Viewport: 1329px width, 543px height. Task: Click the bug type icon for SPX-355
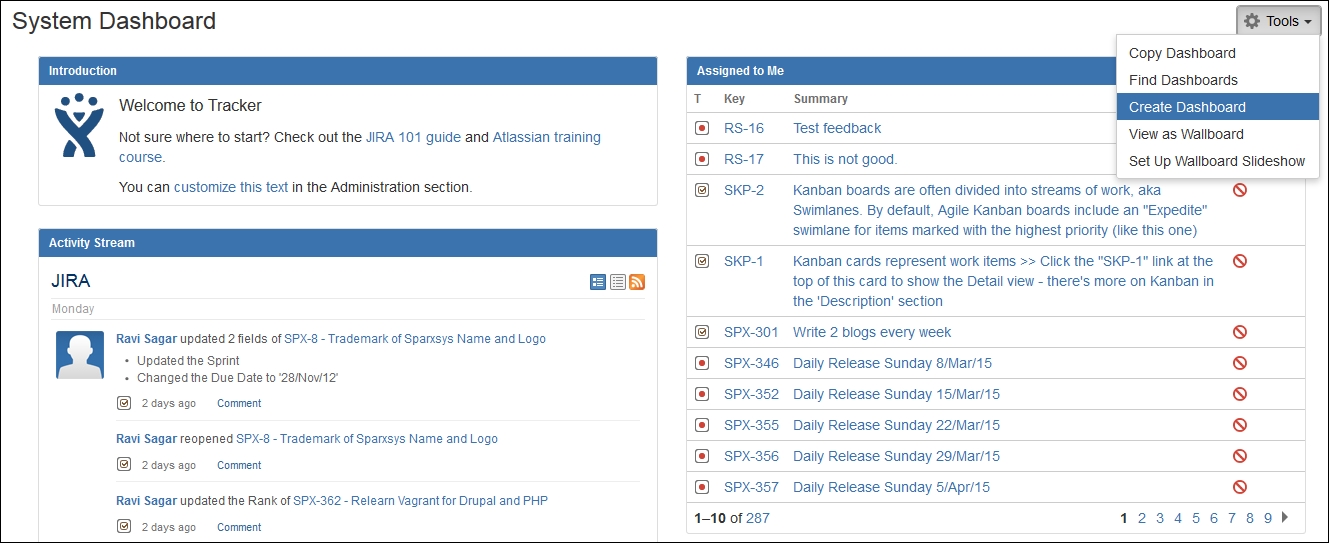702,425
